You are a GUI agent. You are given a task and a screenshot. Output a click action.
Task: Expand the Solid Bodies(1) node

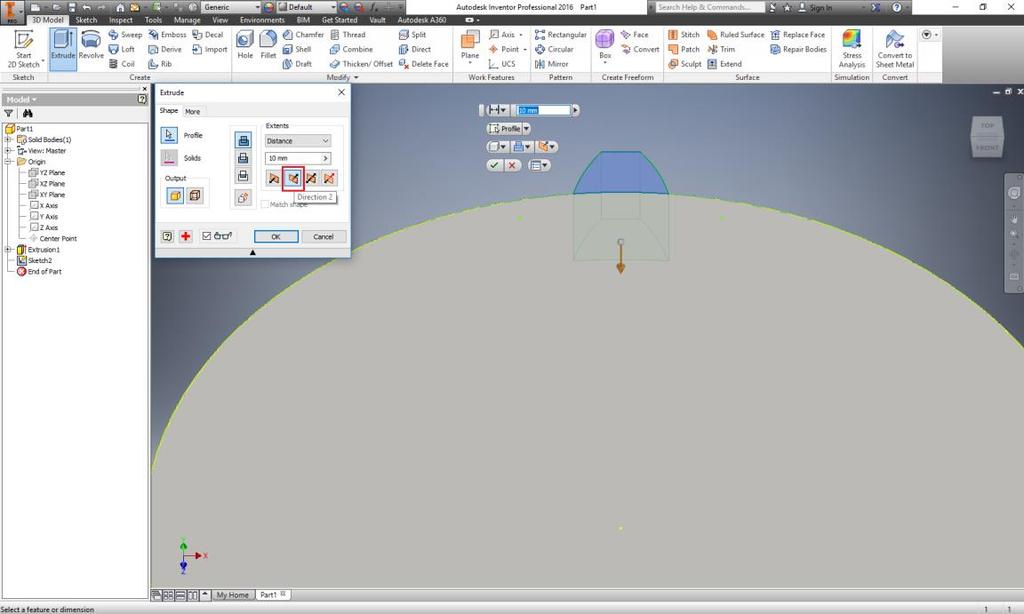coord(8,140)
